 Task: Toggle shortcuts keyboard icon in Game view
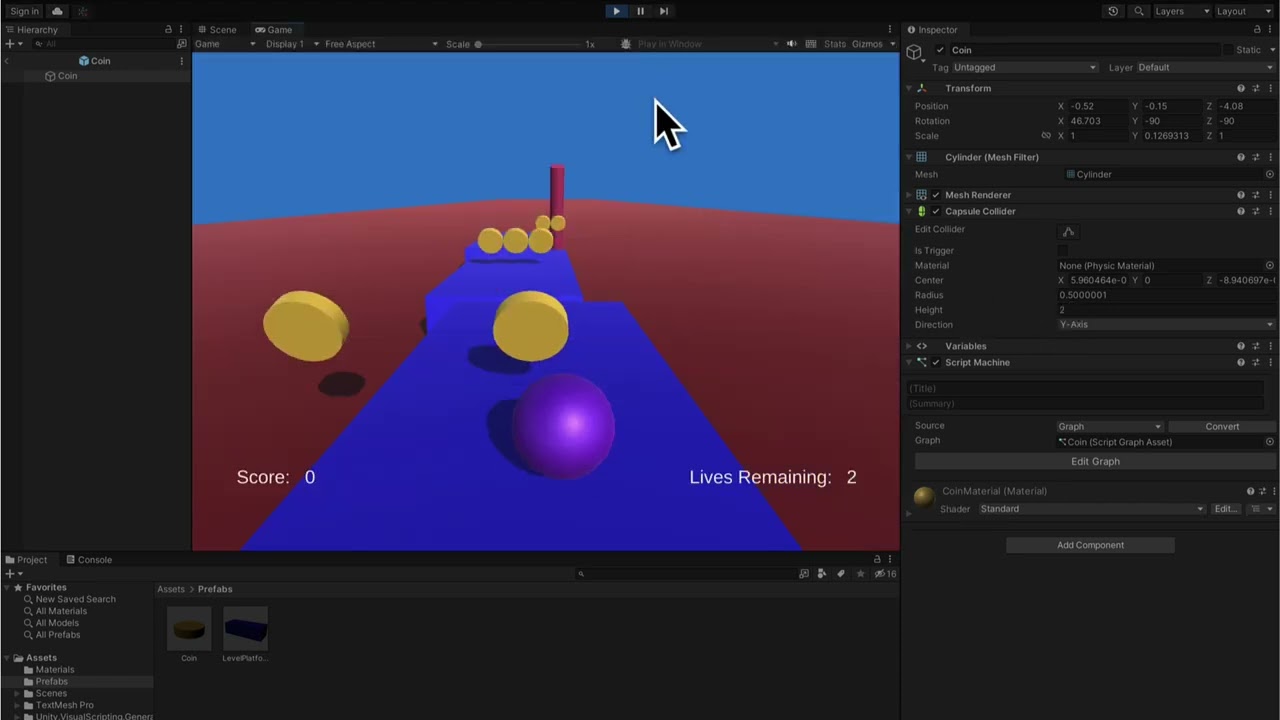pyautogui.click(x=811, y=44)
